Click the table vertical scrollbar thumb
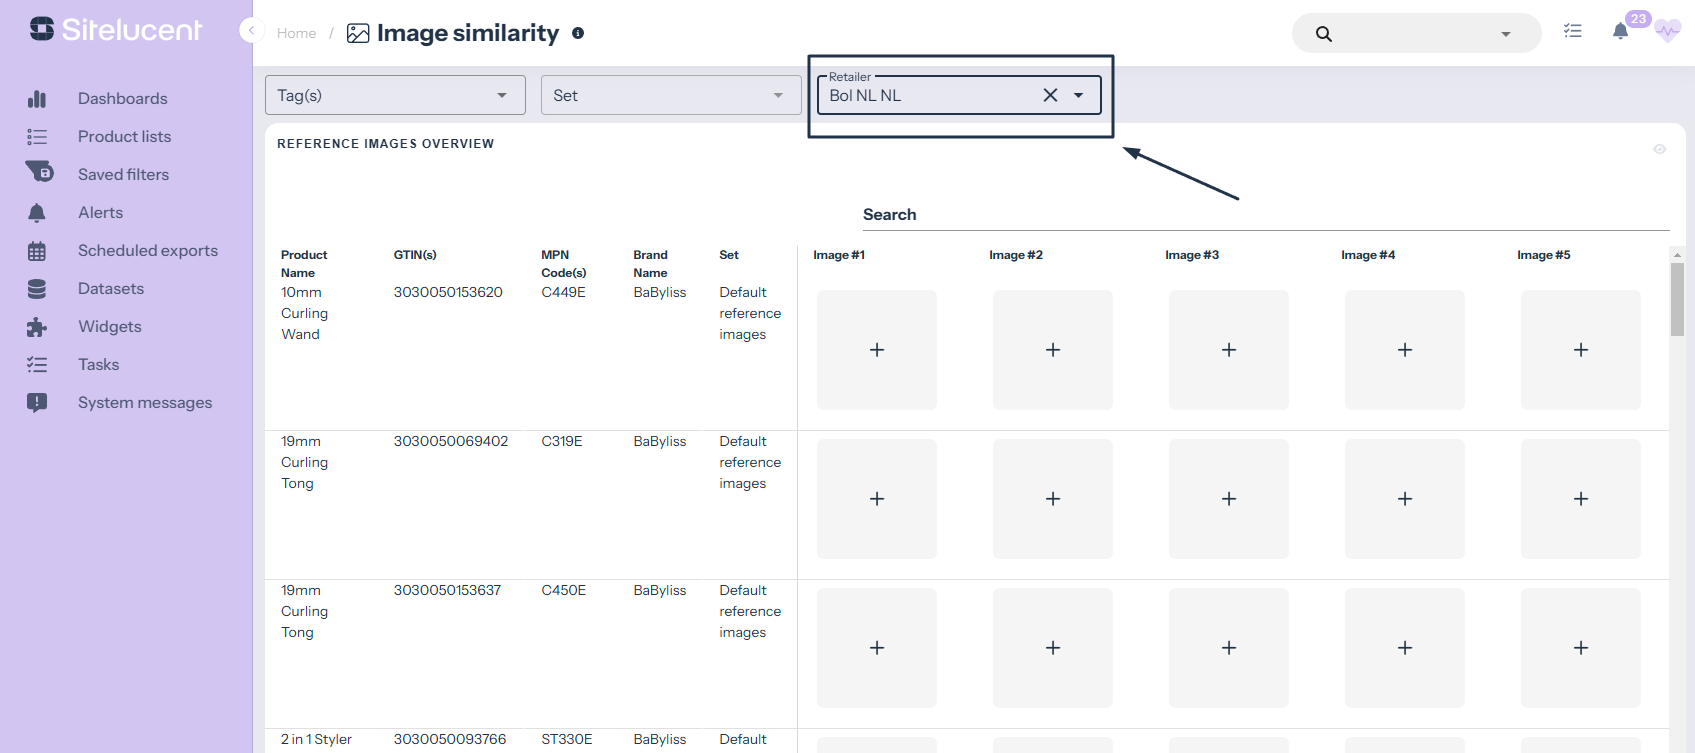 click(1677, 299)
